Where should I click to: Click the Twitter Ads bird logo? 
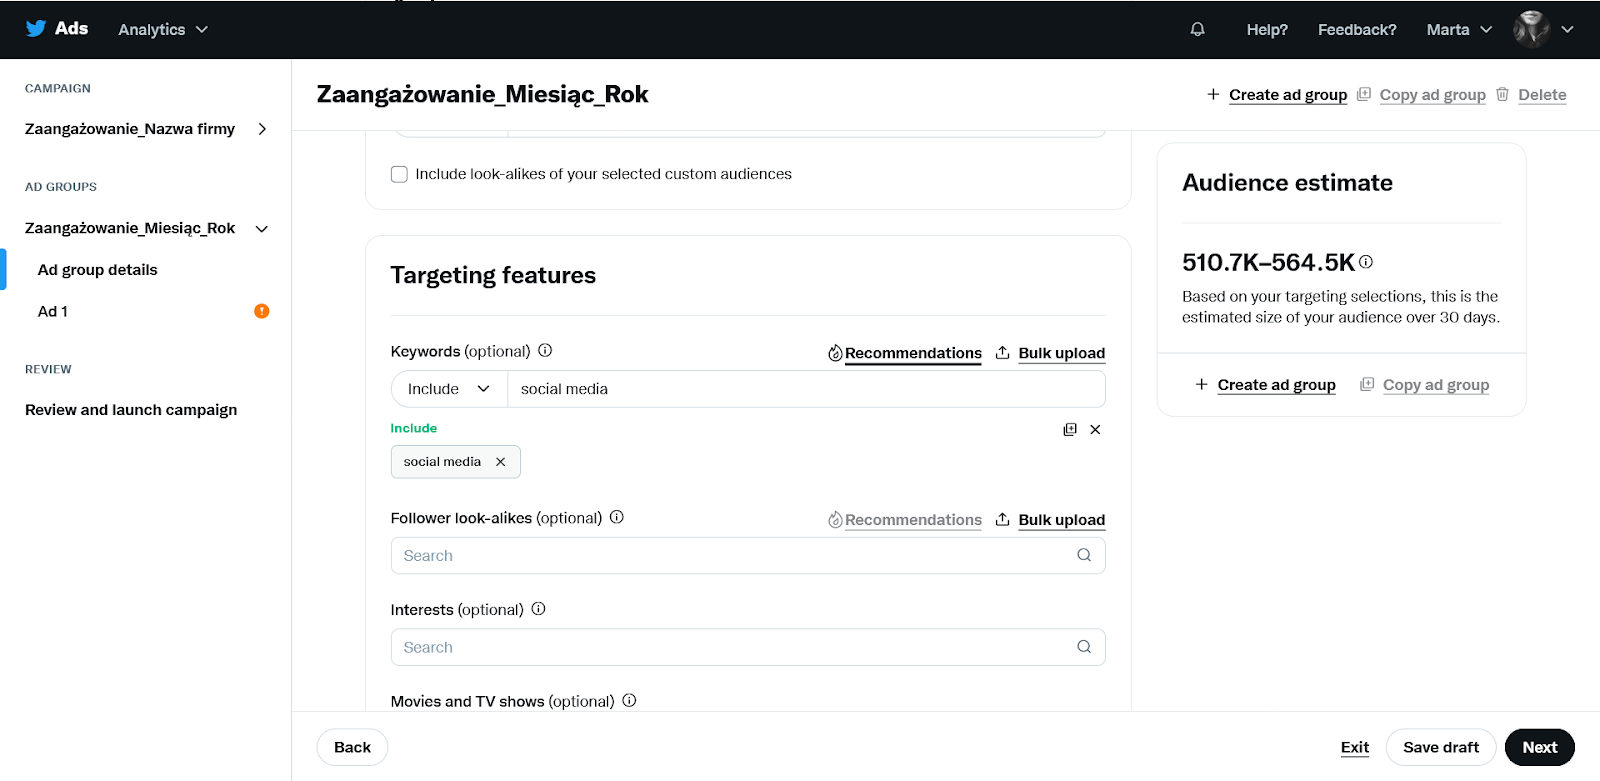tap(36, 28)
